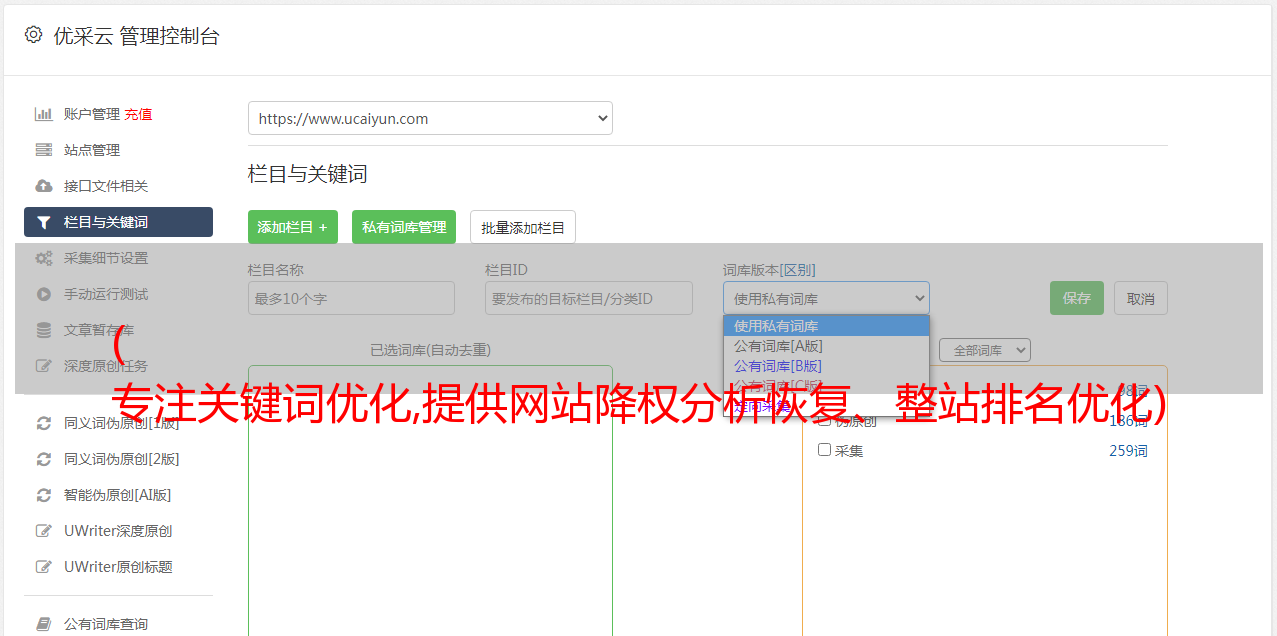The width and height of the screenshot is (1277, 636).
Task: Open the 词库版本 dropdown showing 使用私有词库
Action: [x=826, y=298]
